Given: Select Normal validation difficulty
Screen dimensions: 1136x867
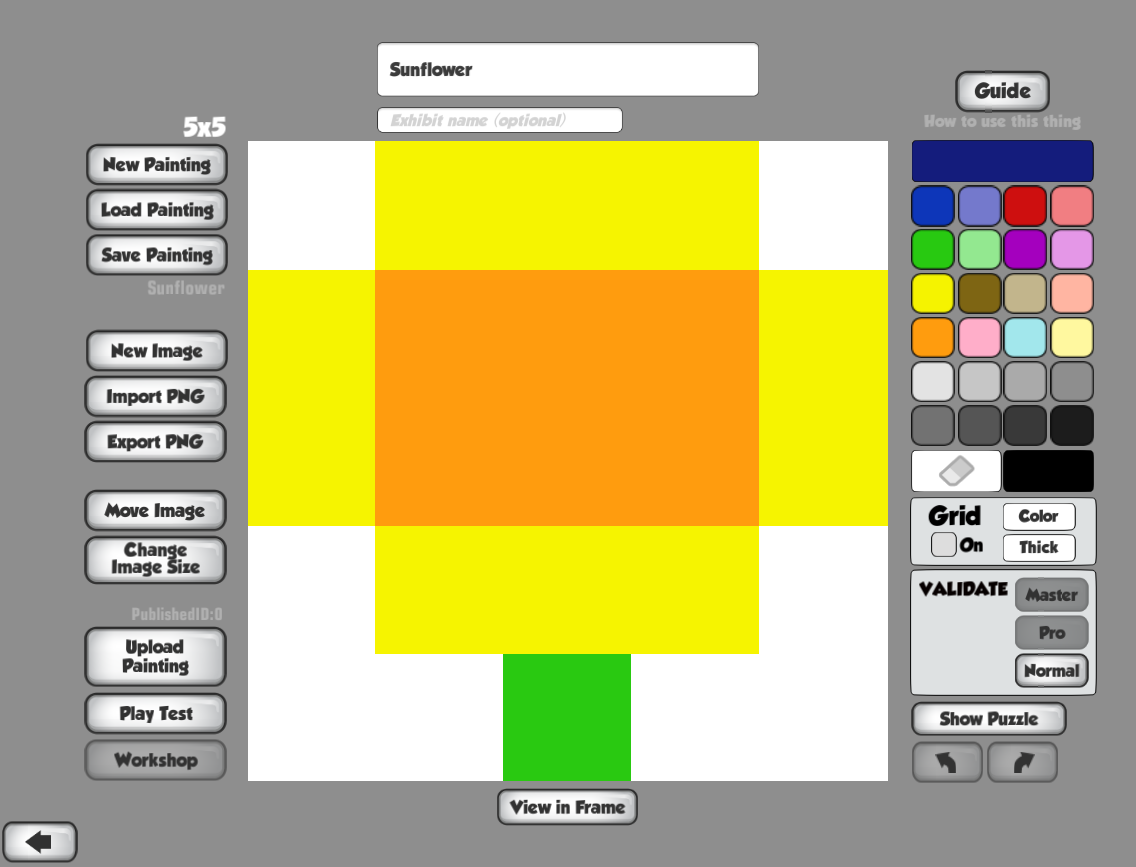Looking at the screenshot, I should [1051, 671].
